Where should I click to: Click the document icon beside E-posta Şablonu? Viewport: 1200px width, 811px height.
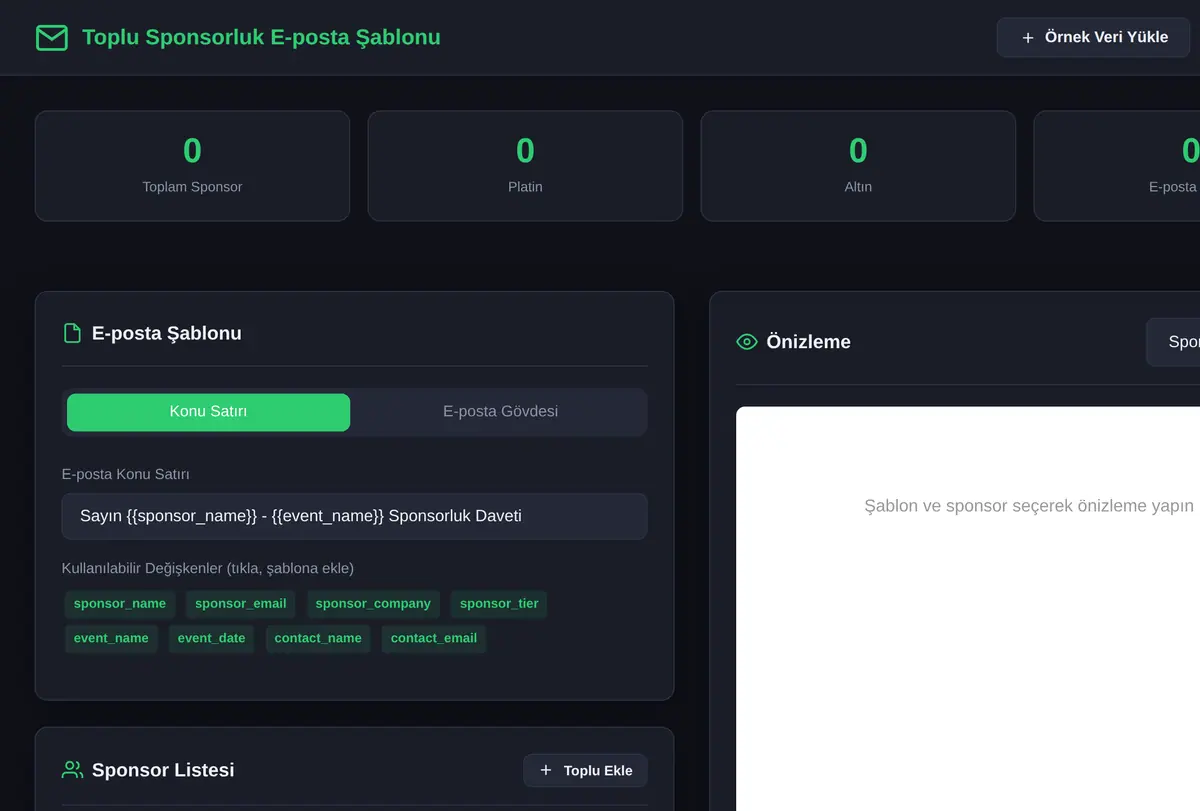[72, 333]
